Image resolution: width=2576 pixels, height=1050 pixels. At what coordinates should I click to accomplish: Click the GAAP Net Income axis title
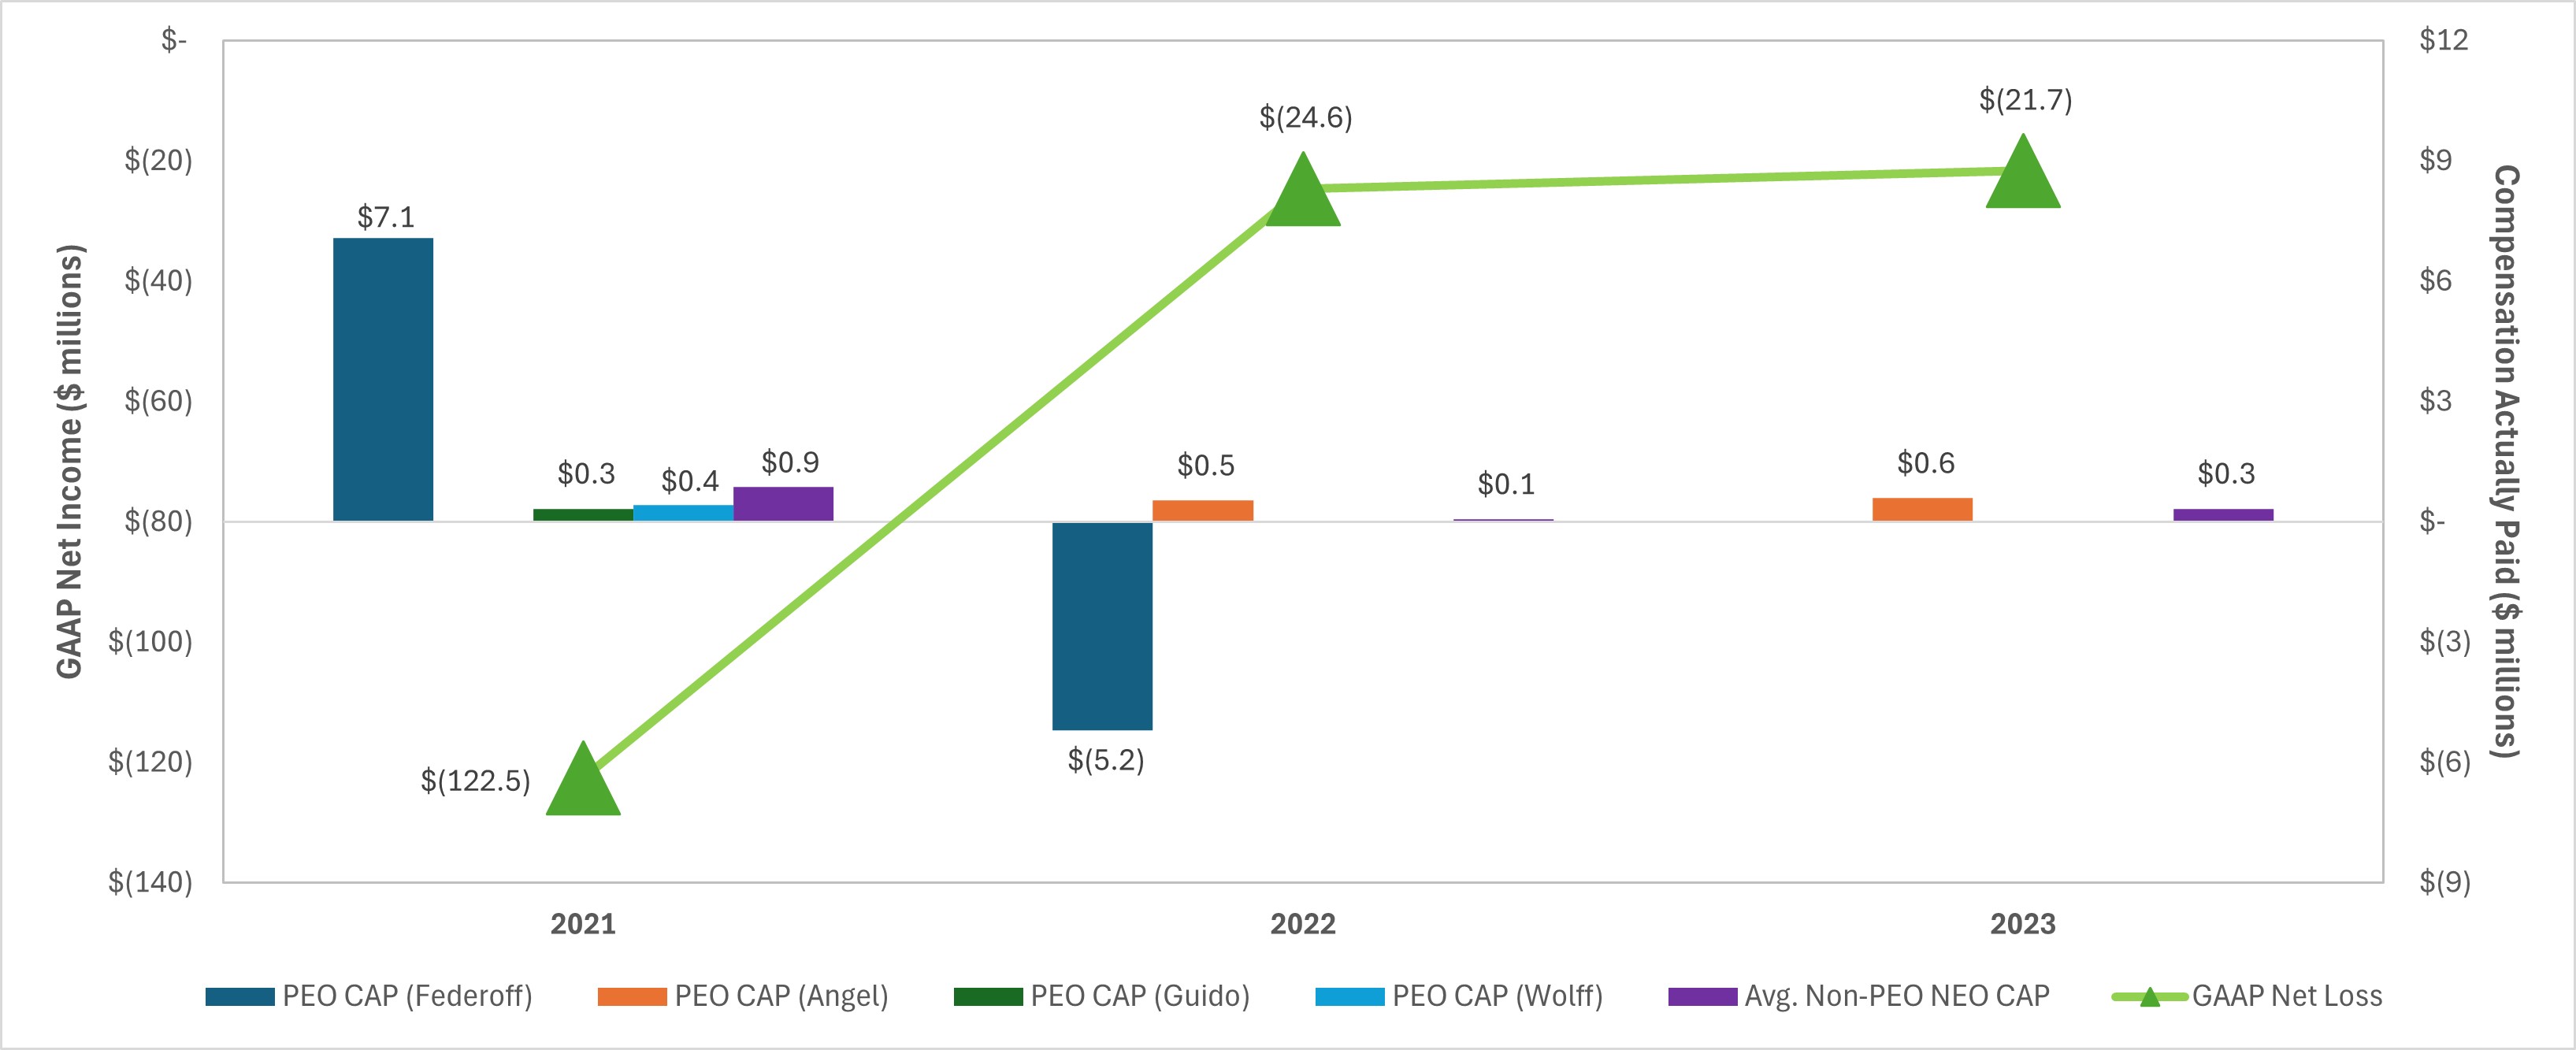coord(69,461)
